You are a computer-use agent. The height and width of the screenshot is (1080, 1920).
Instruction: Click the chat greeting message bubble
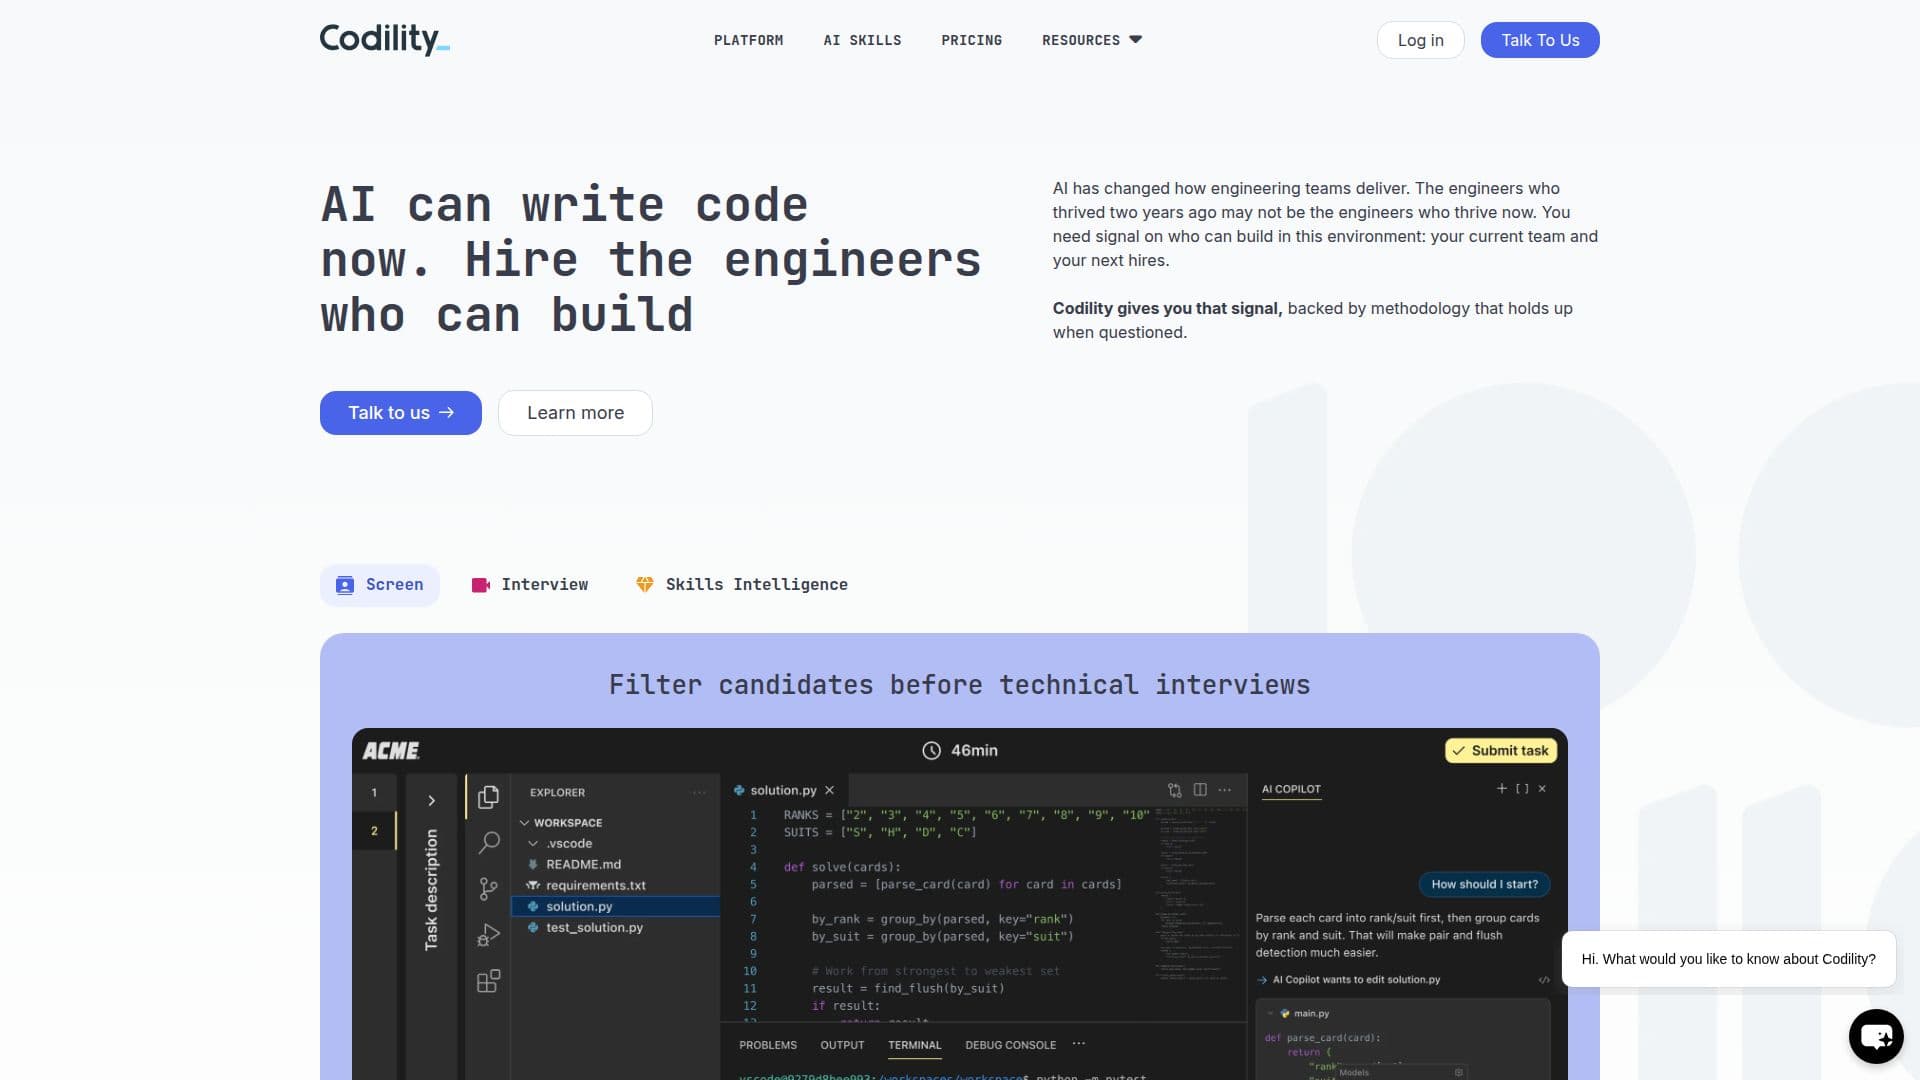1728,959
